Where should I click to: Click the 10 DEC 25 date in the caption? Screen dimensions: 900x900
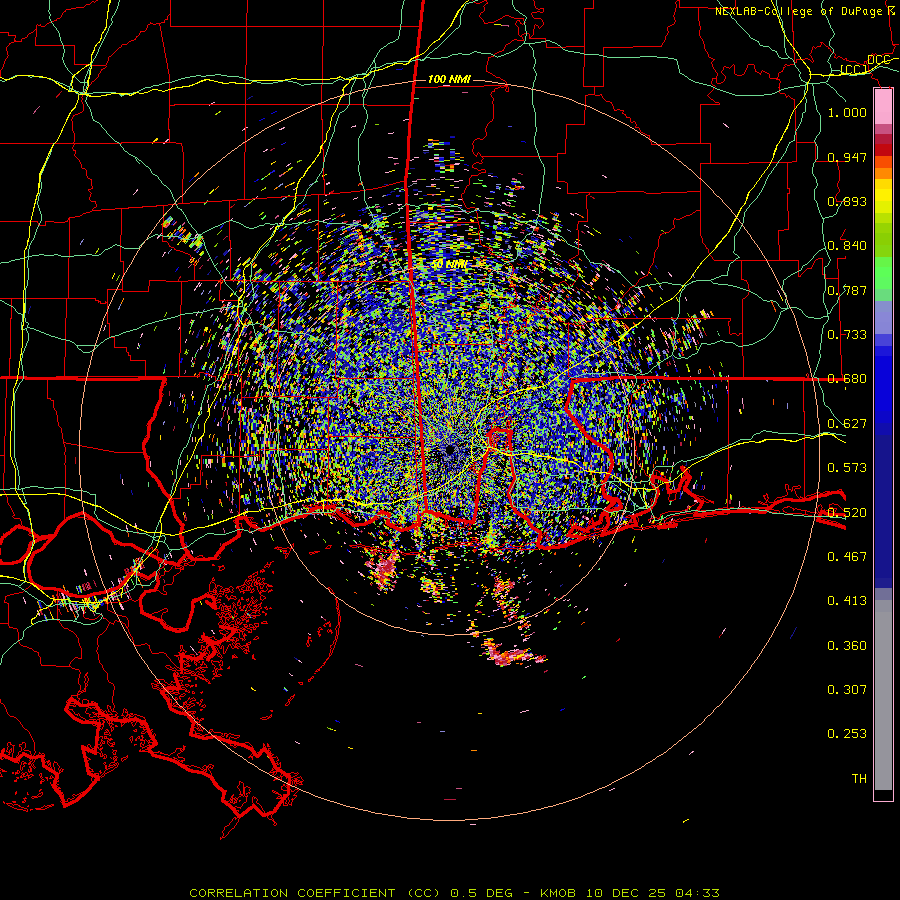[x=628, y=893]
